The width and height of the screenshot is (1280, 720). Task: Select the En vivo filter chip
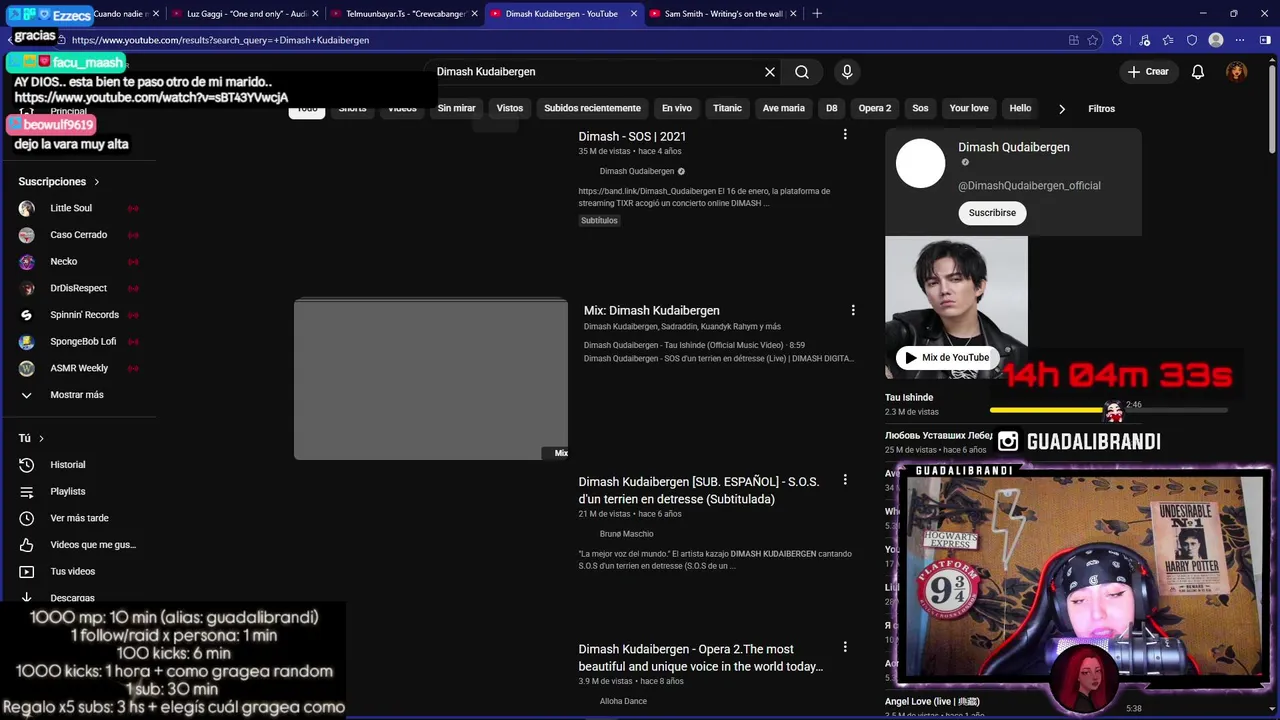click(677, 108)
